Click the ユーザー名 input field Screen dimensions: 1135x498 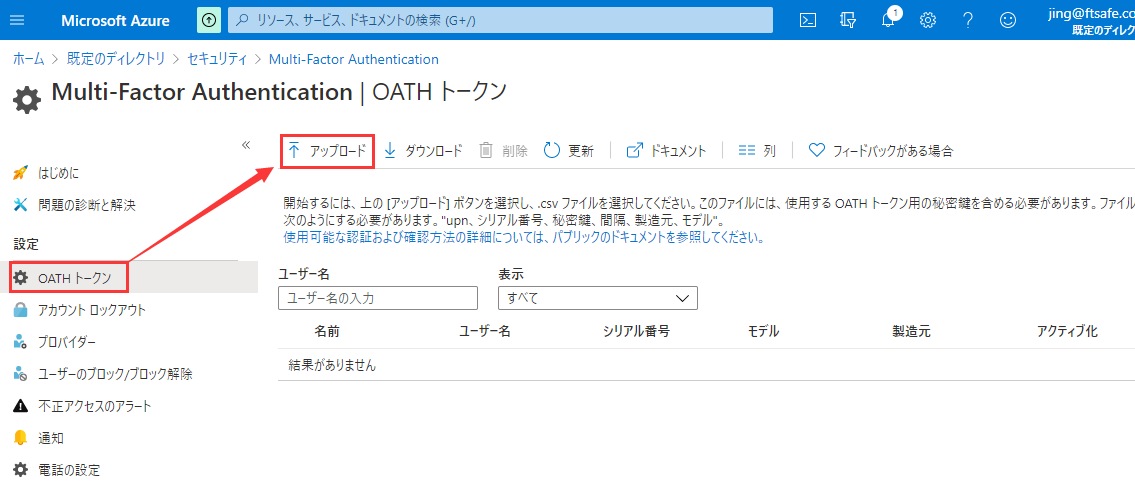tap(378, 298)
